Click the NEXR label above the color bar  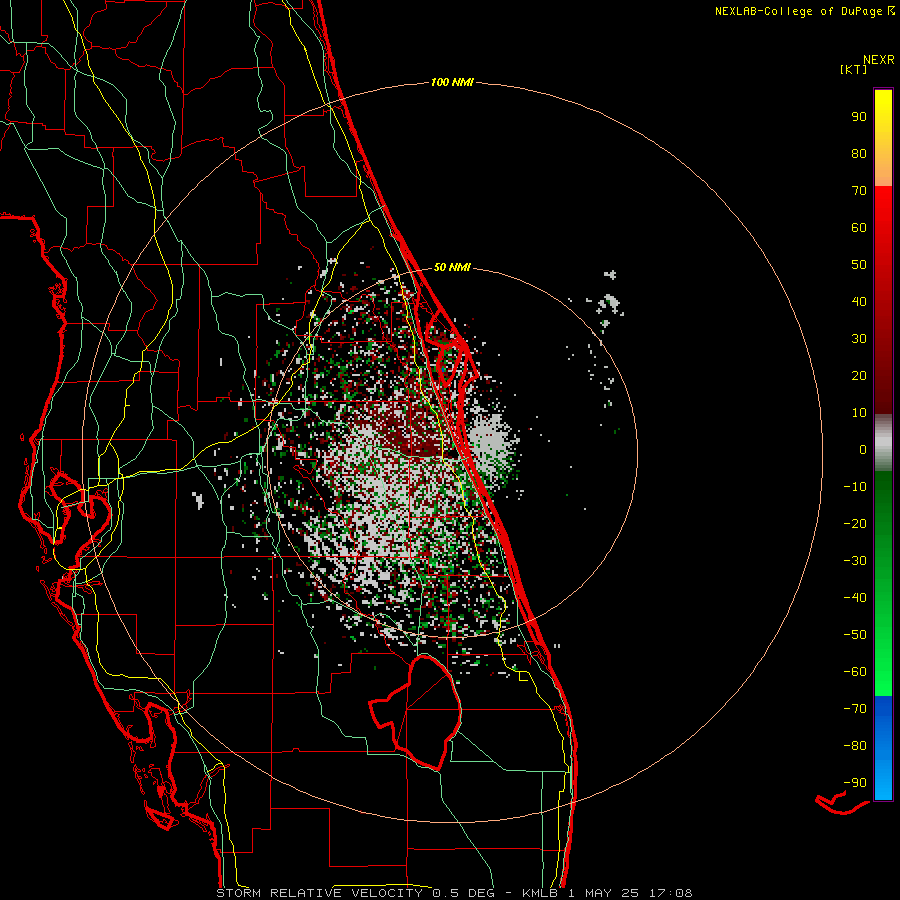879,59
